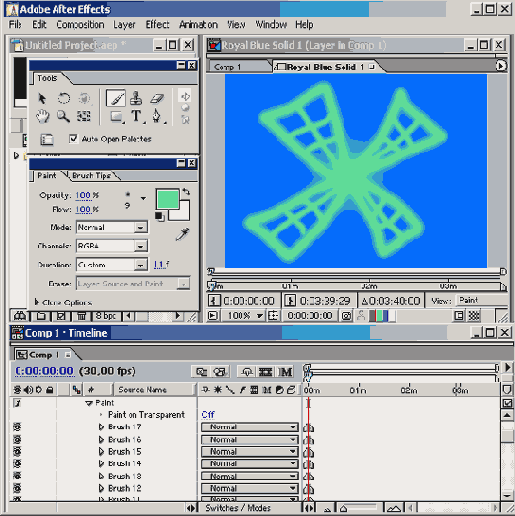The width and height of the screenshot is (515, 516).
Task: Click the 8 bpc color depth button
Action: click(105, 315)
